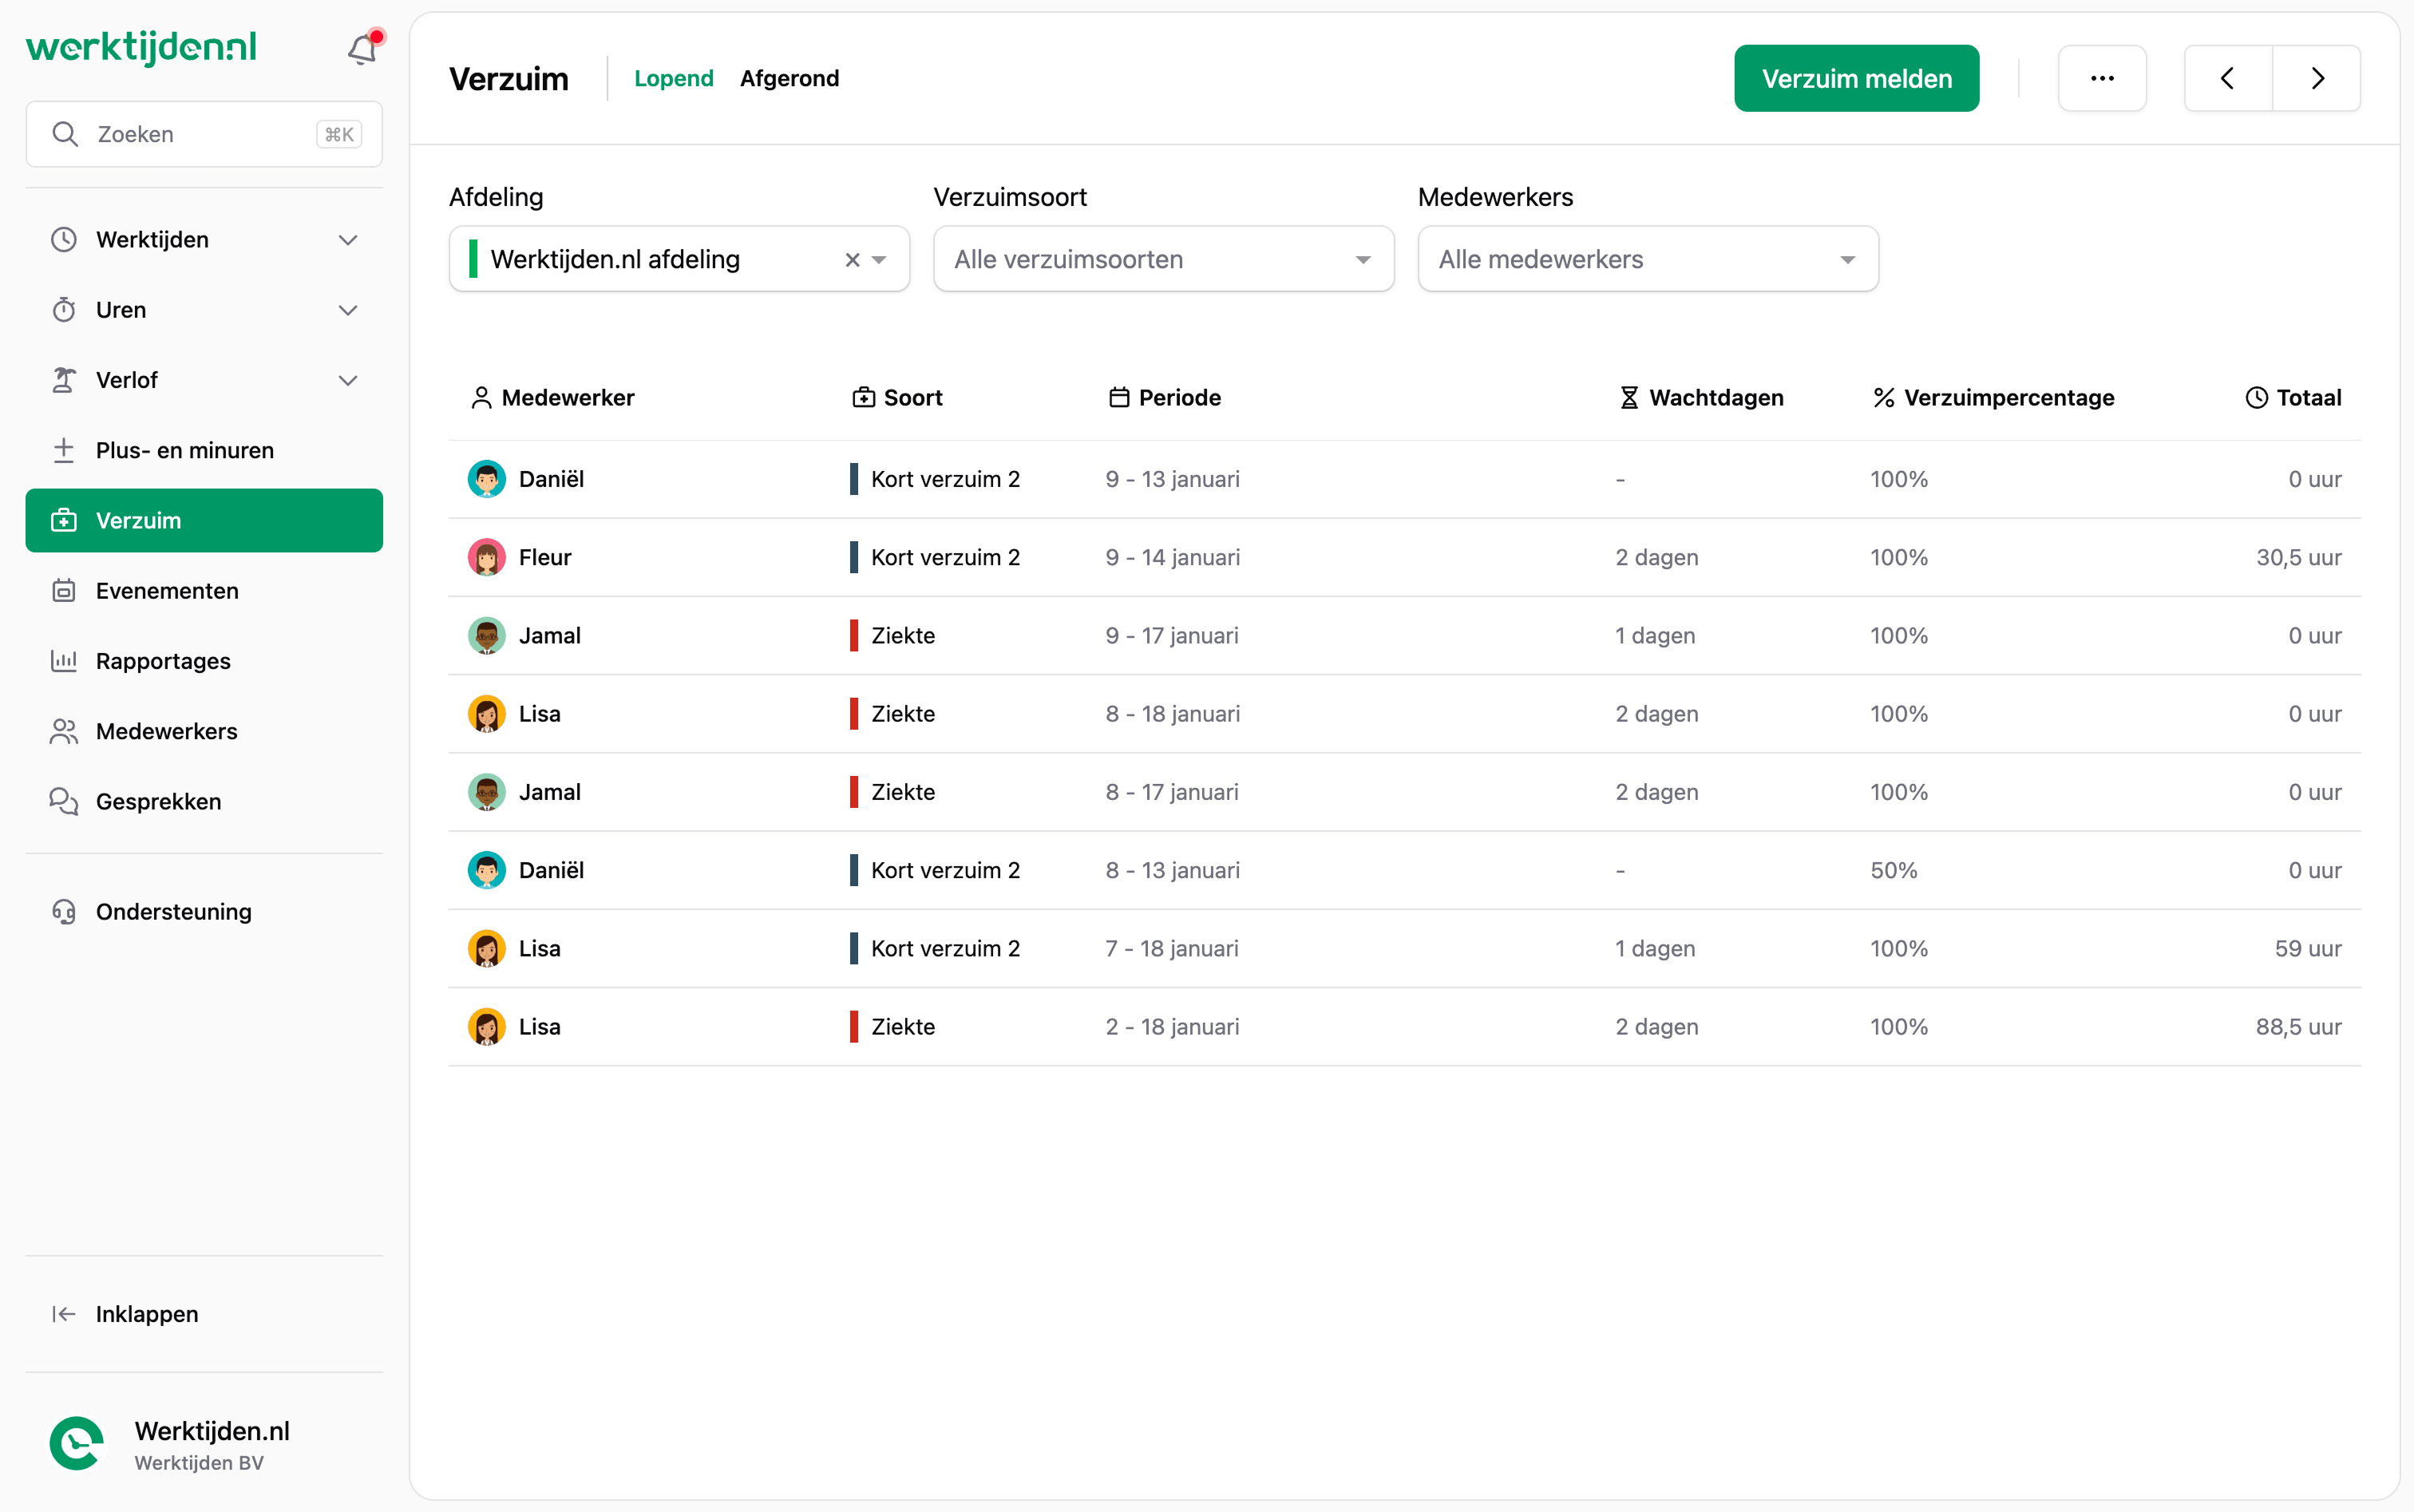2414x1512 pixels.
Task: Click the Verlof palm tree icon
Action: pos(64,380)
